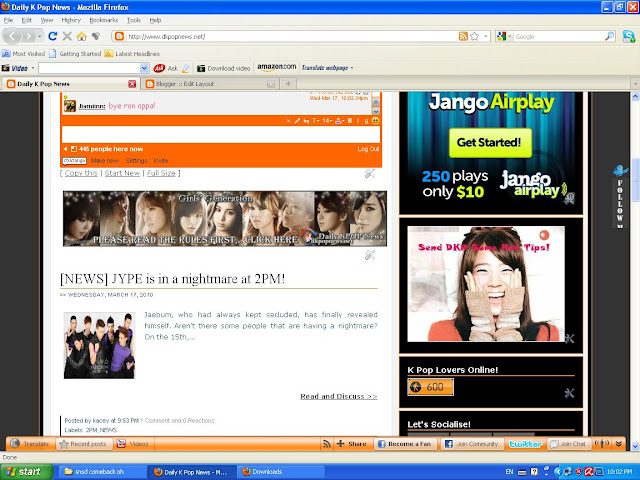Click the broadcast signal icon in the bottom toolbar

(602, 444)
